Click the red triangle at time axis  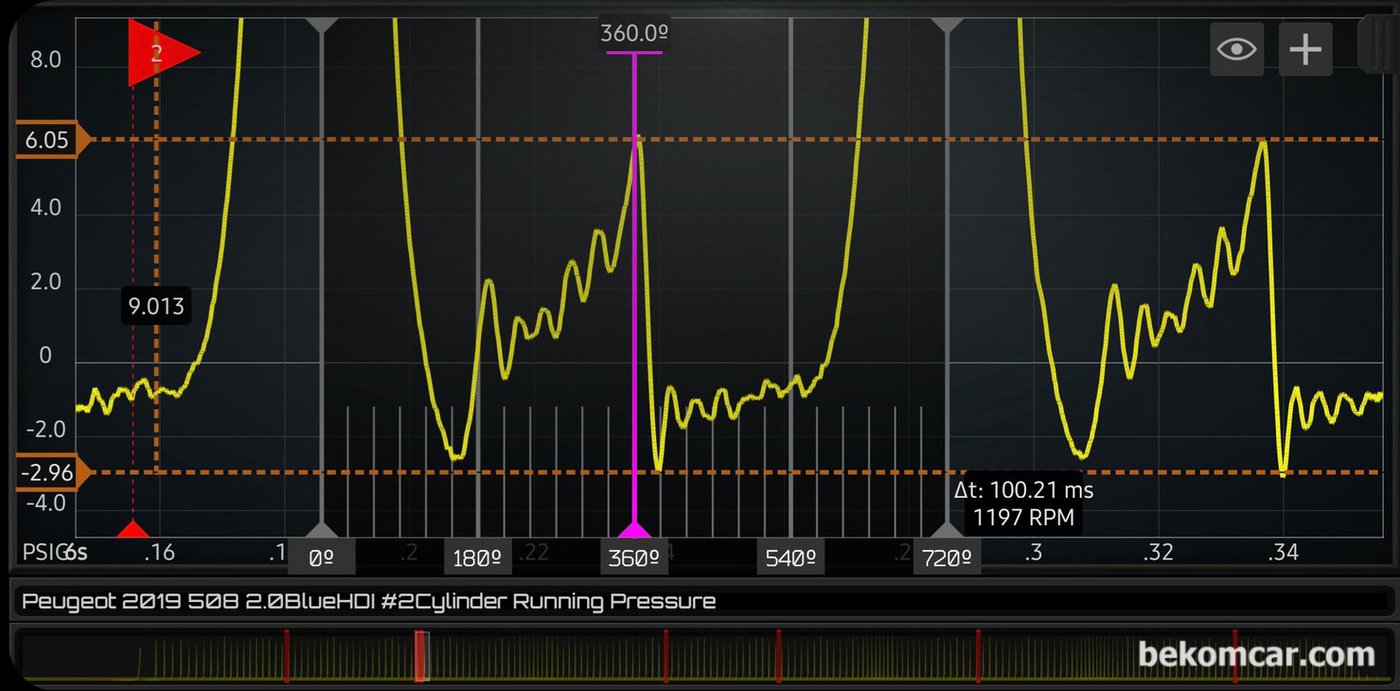tap(133, 529)
